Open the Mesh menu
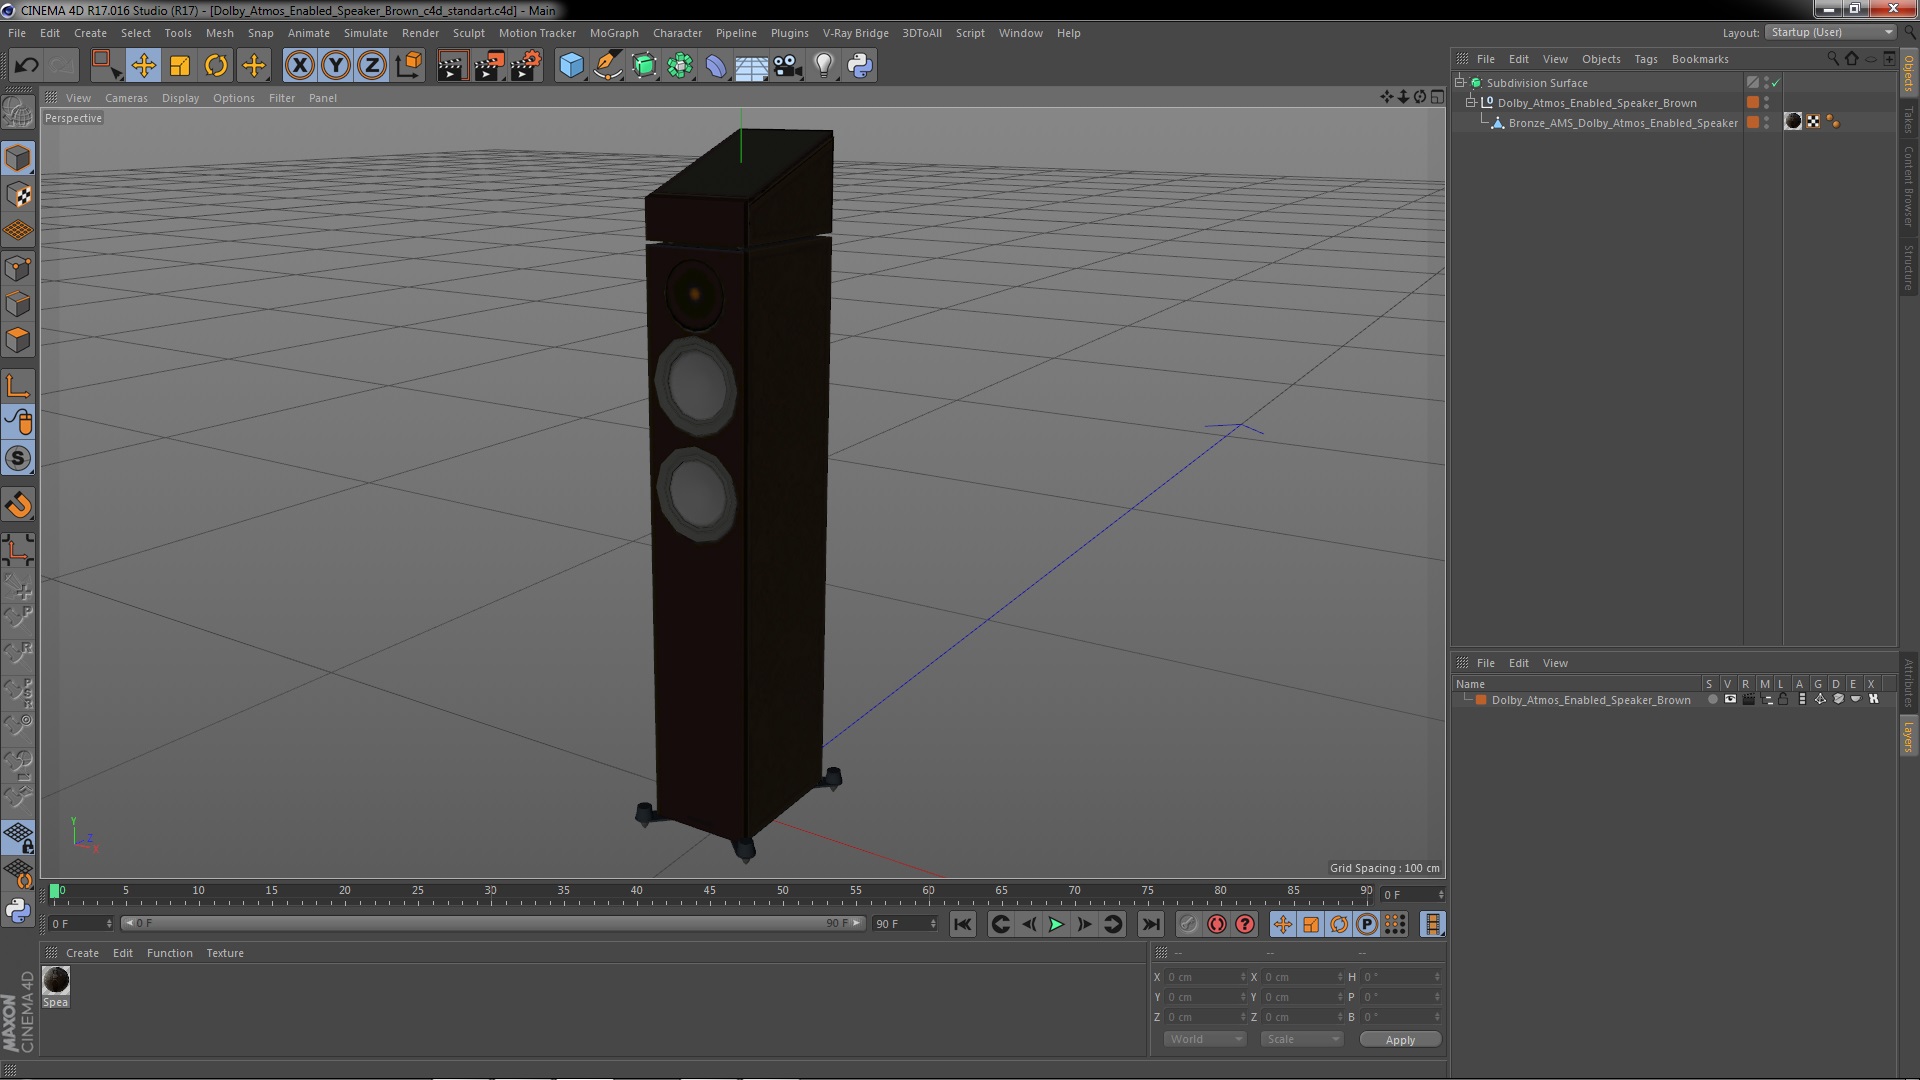The height and width of the screenshot is (1080, 1920). [x=219, y=33]
